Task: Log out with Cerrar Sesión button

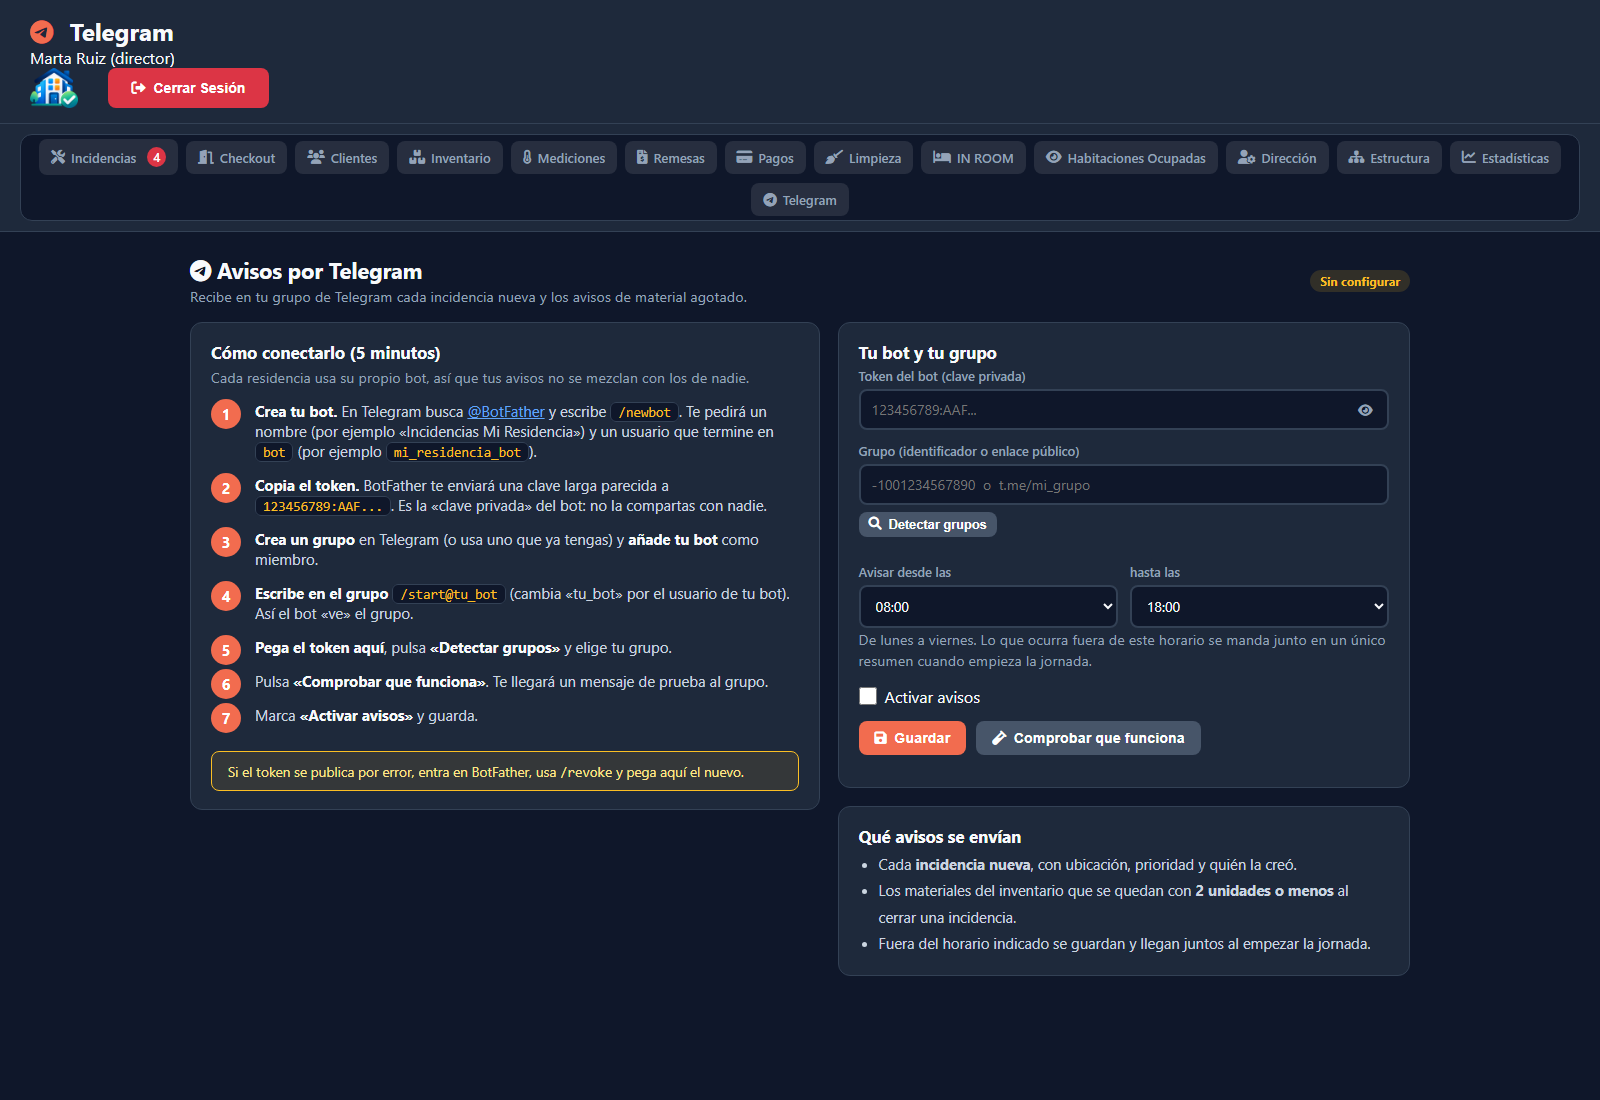Action: click(188, 88)
